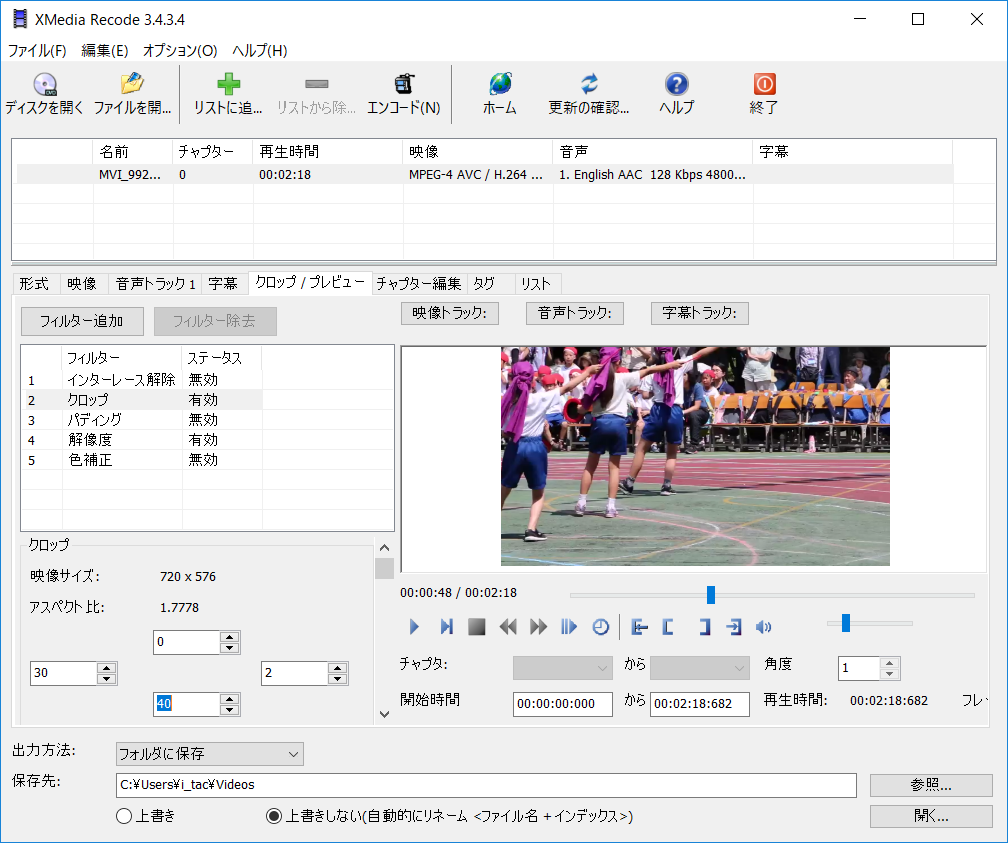Click the go to end marker icon
This screenshot has height=843, width=1008.
pos(734,627)
